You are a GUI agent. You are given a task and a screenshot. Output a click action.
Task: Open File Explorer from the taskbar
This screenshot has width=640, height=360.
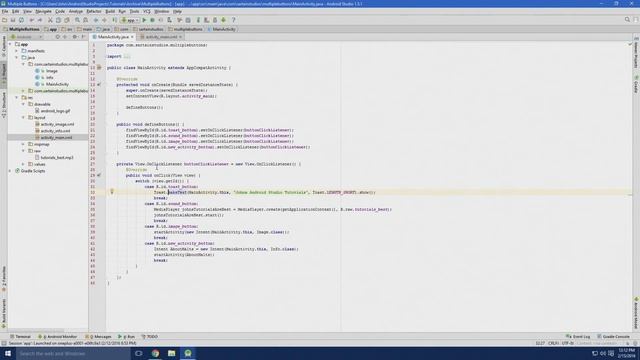coord(171,353)
